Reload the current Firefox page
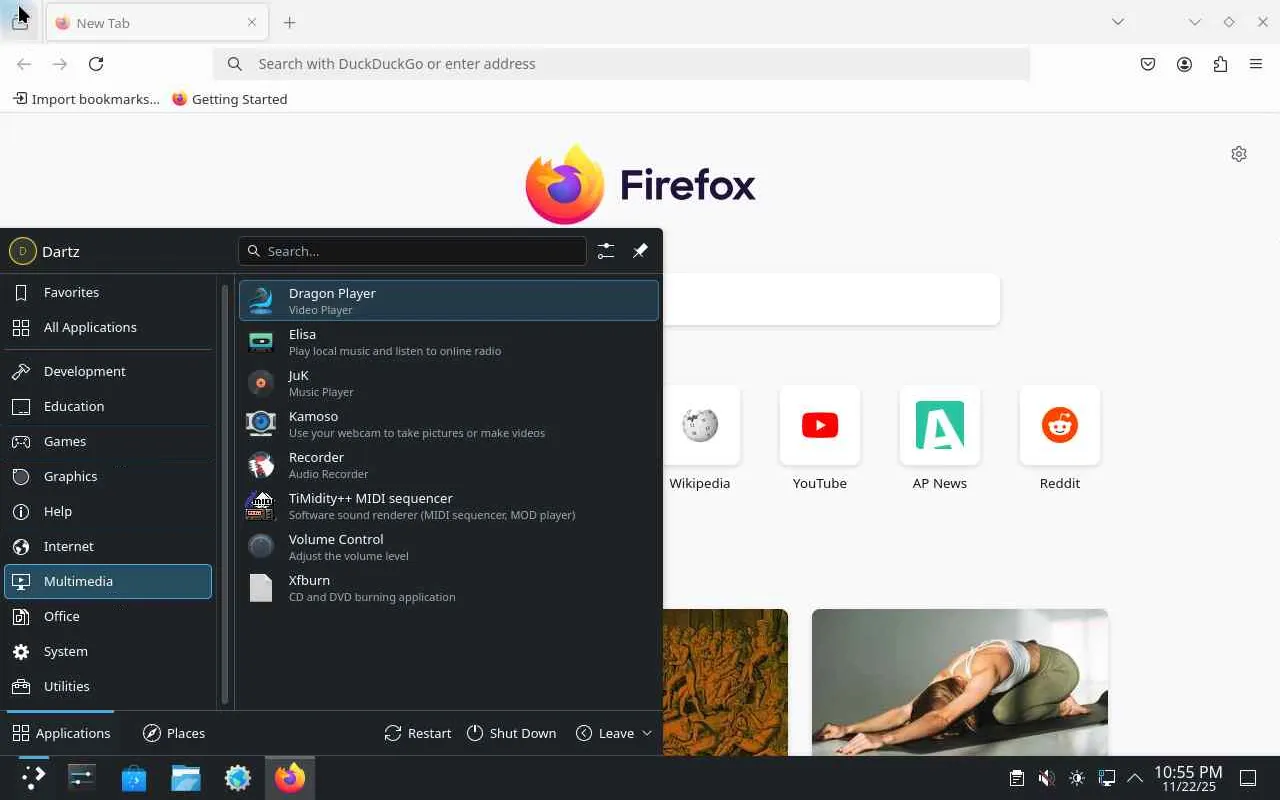Screen dimensions: 1280x800 (x=96, y=64)
